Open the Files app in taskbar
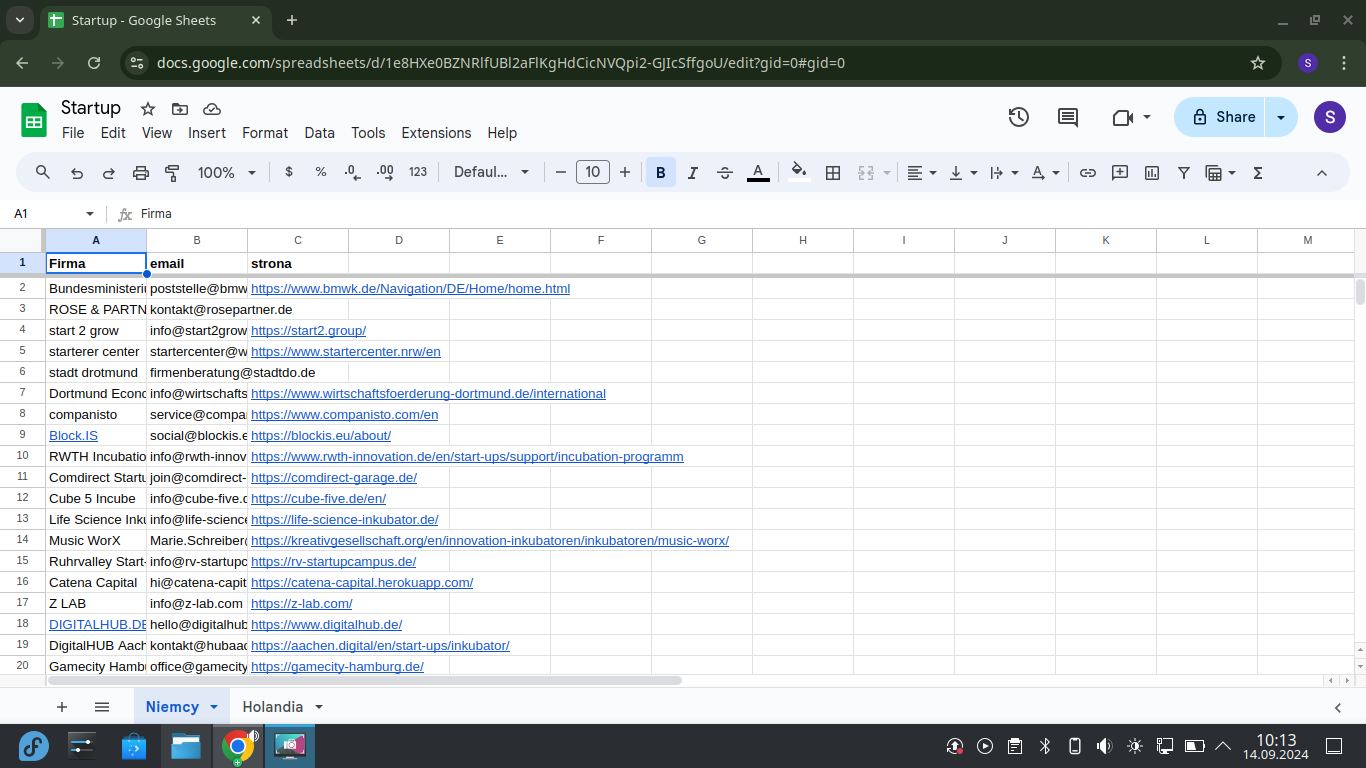1366x768 pixels. pos(186,746)
